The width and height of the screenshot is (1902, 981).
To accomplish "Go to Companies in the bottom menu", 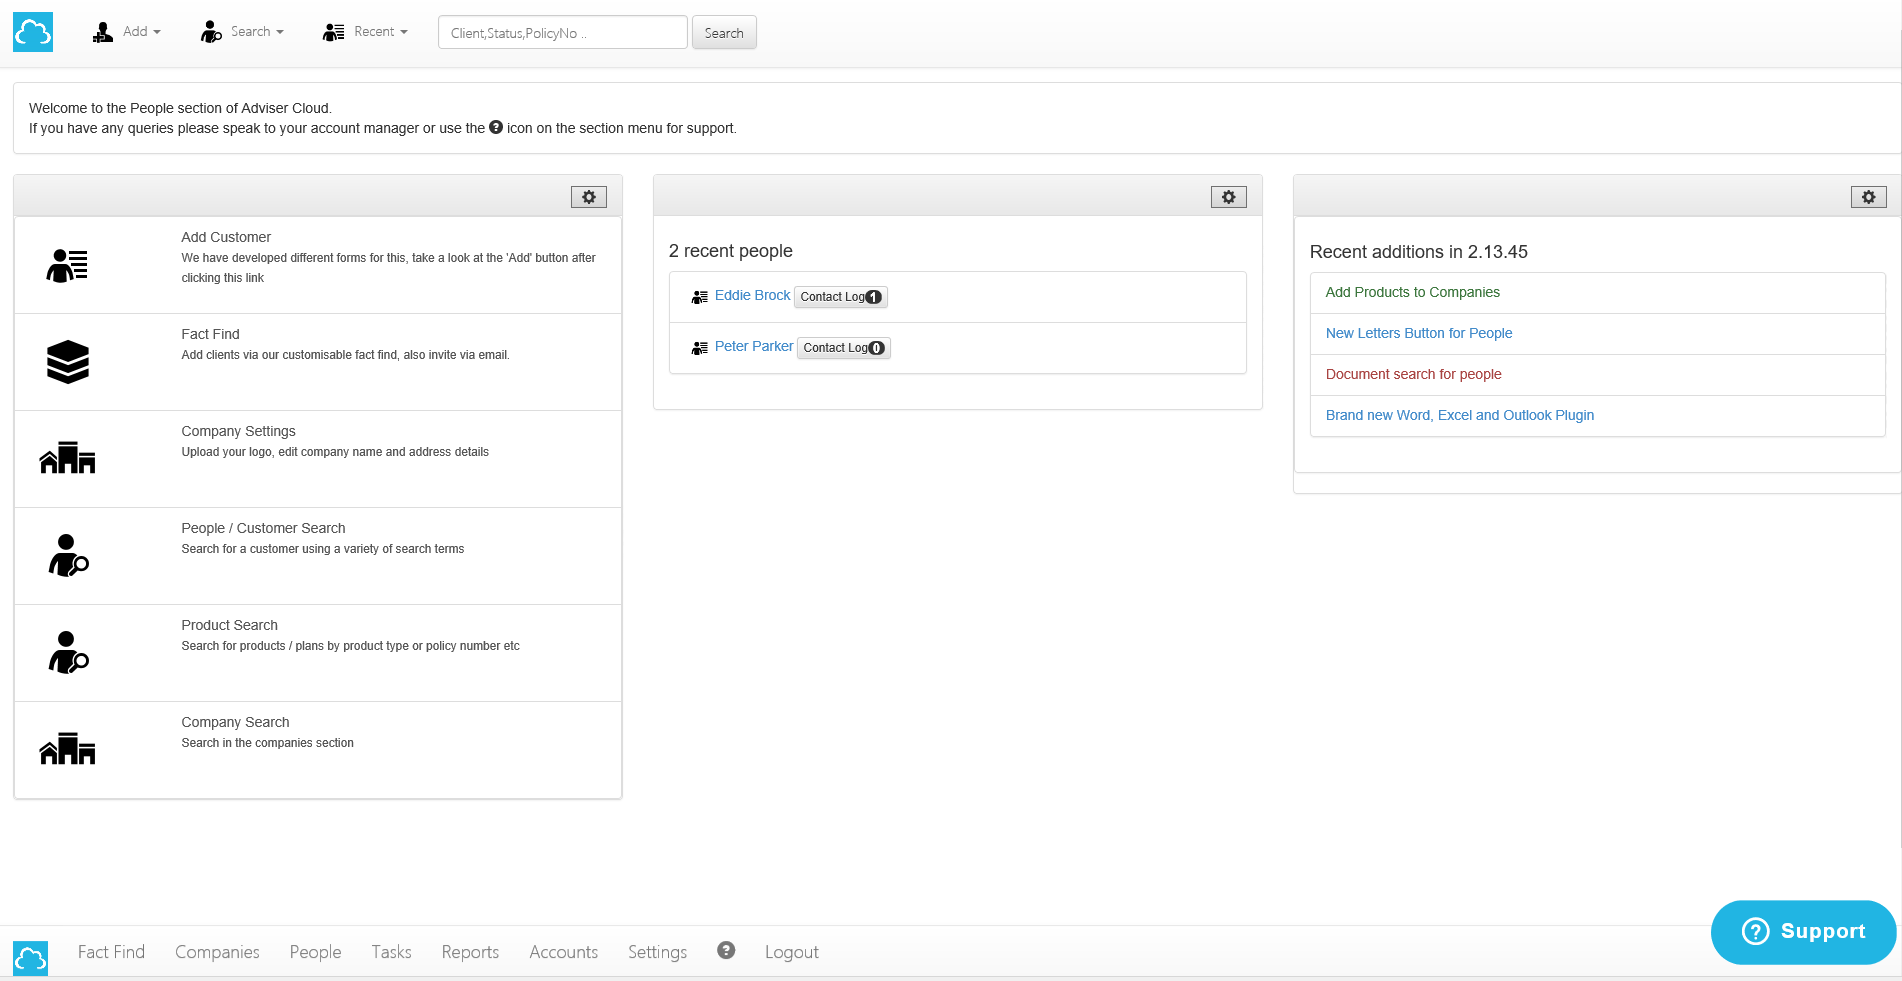I will click(x=217, y=952).
